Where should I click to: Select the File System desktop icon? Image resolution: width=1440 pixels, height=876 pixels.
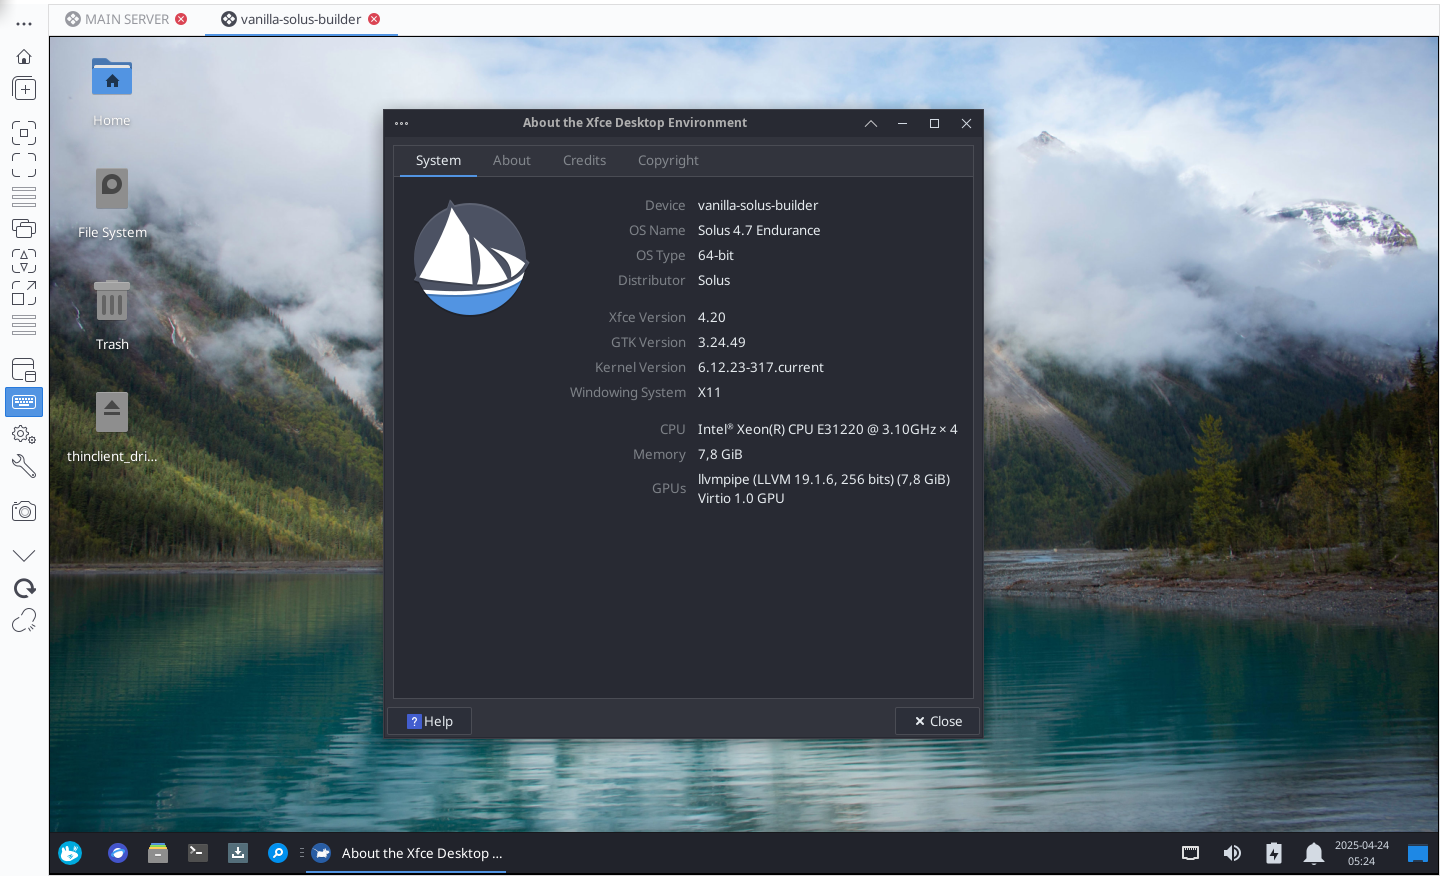tap(112, 189)
